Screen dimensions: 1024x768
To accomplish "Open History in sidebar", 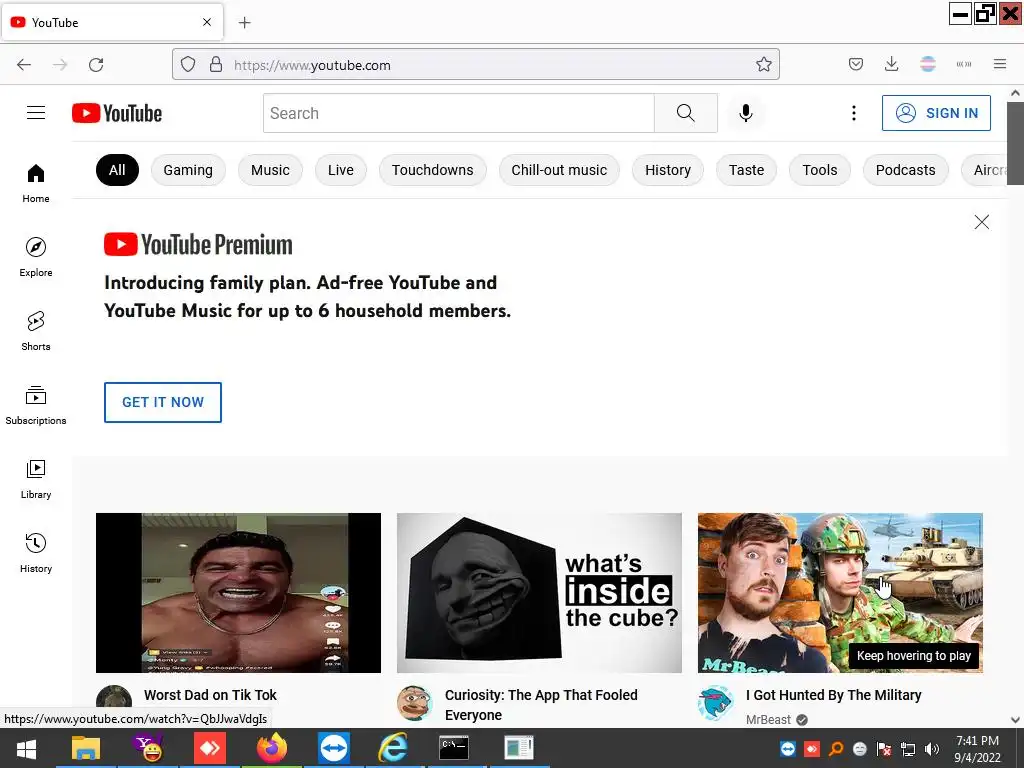I will pyautogui.click(x=36, y=553).
